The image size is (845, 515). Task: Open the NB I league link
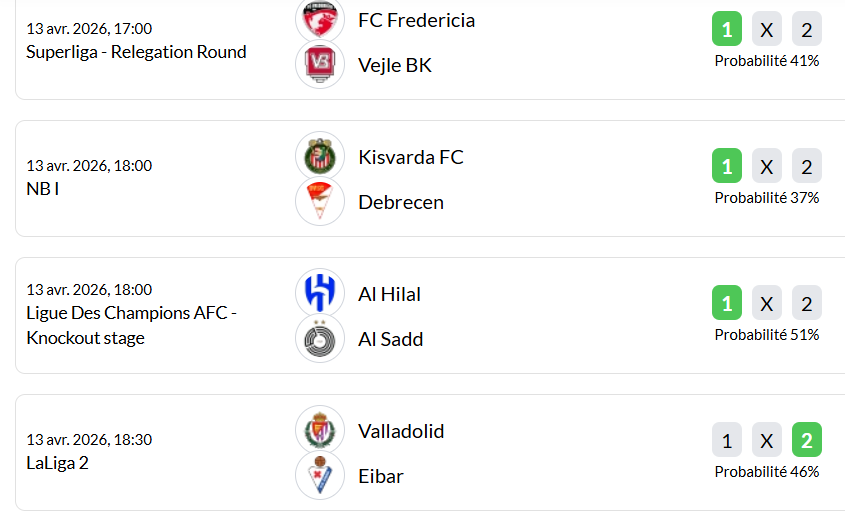(43, 189)
